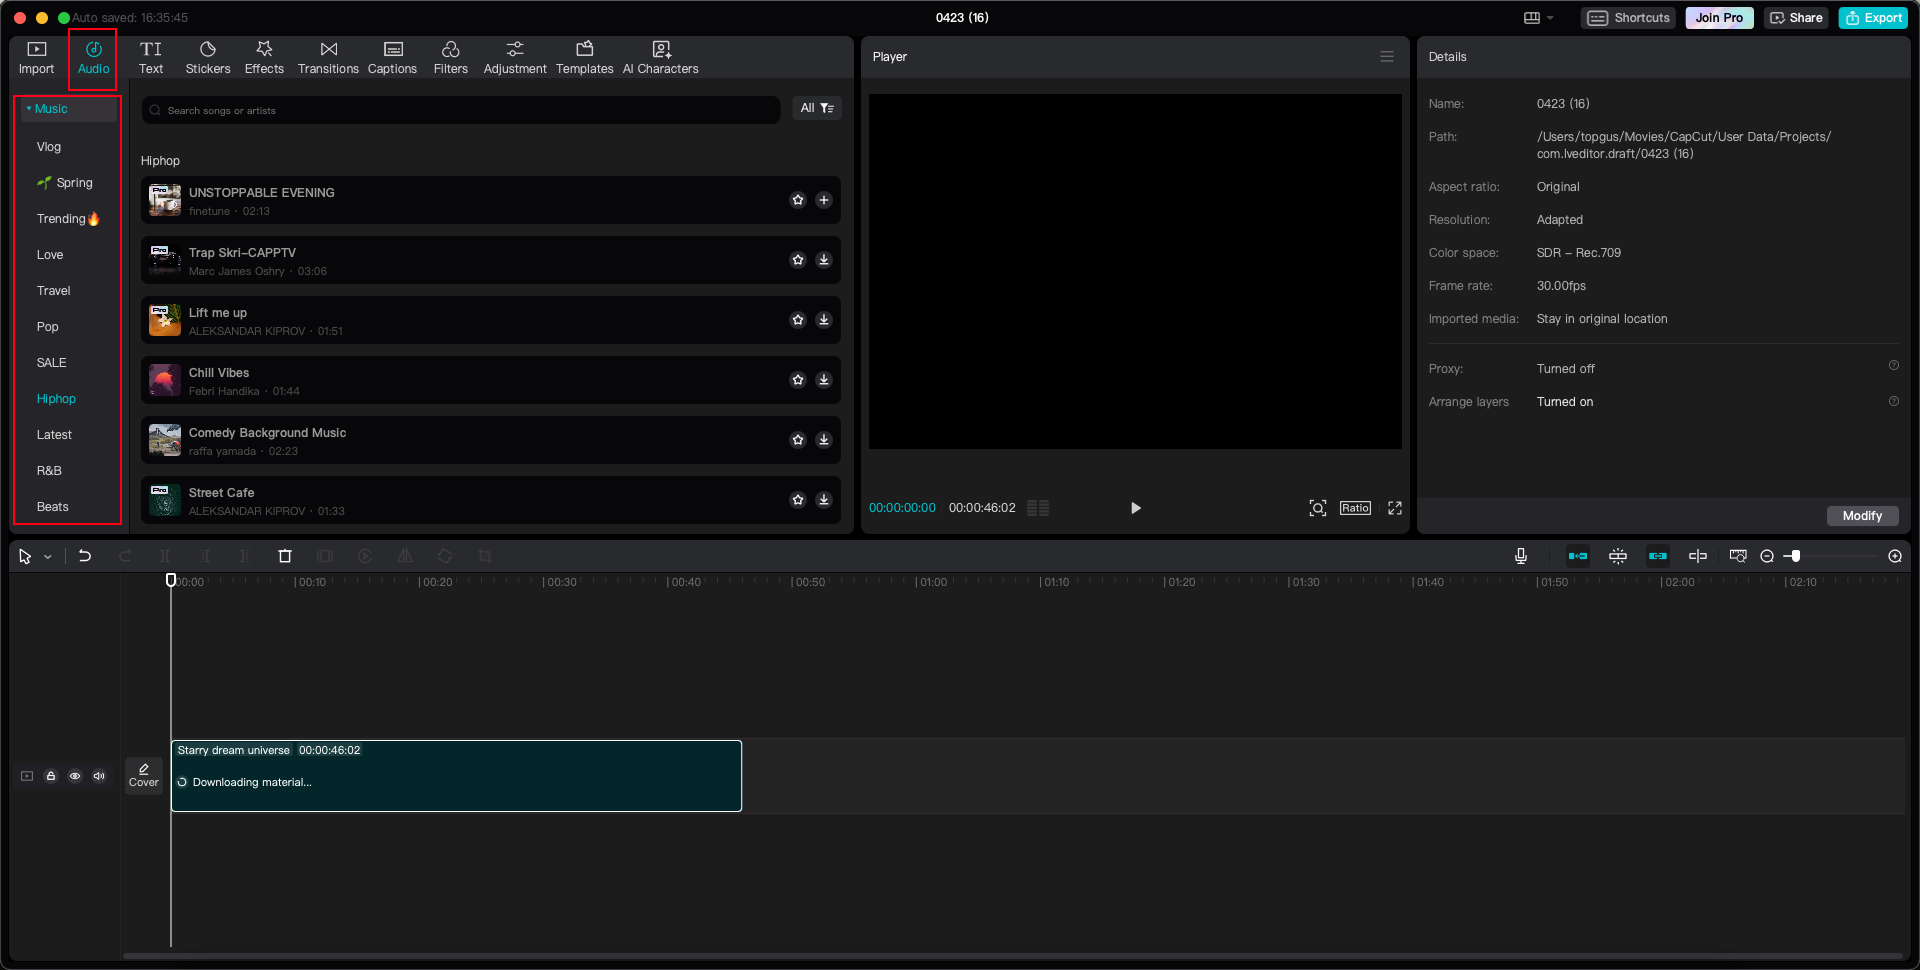
Task: Start recording a voiceover
Action: point(1520,556)
